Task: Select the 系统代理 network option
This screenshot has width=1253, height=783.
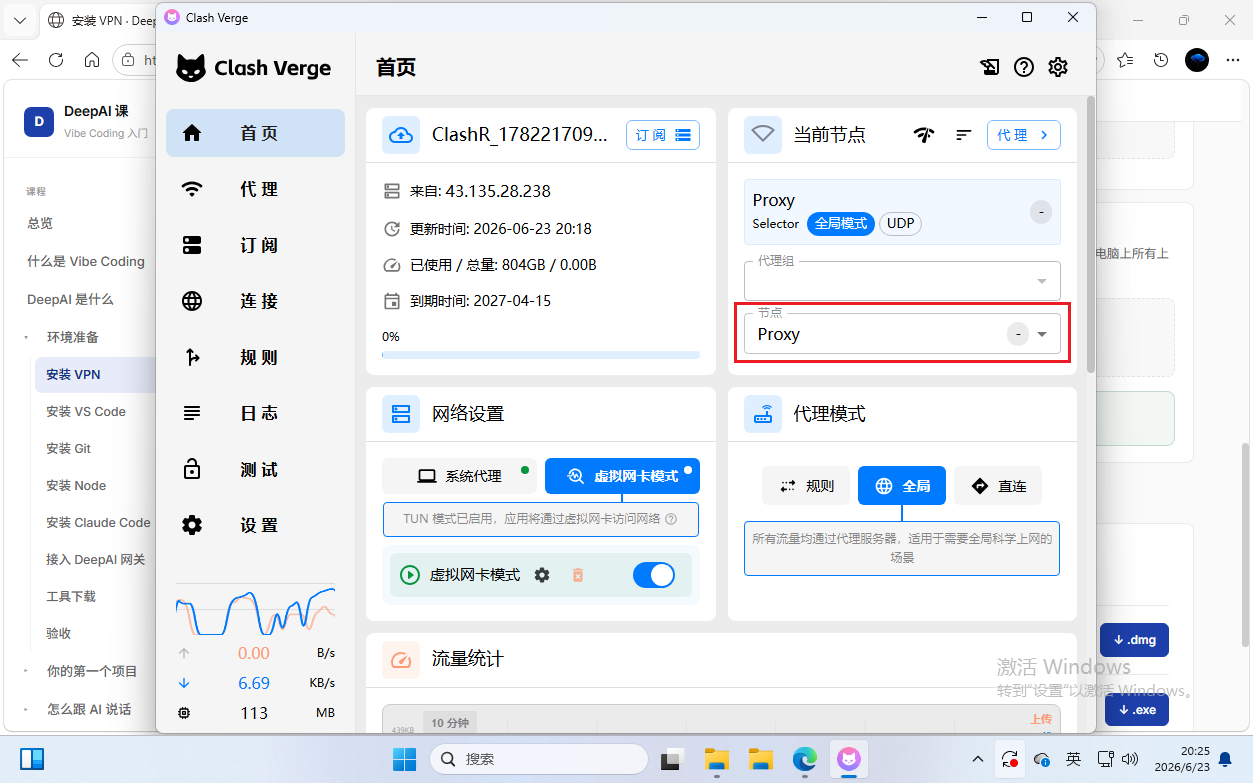Action: [x=460, y=476]
